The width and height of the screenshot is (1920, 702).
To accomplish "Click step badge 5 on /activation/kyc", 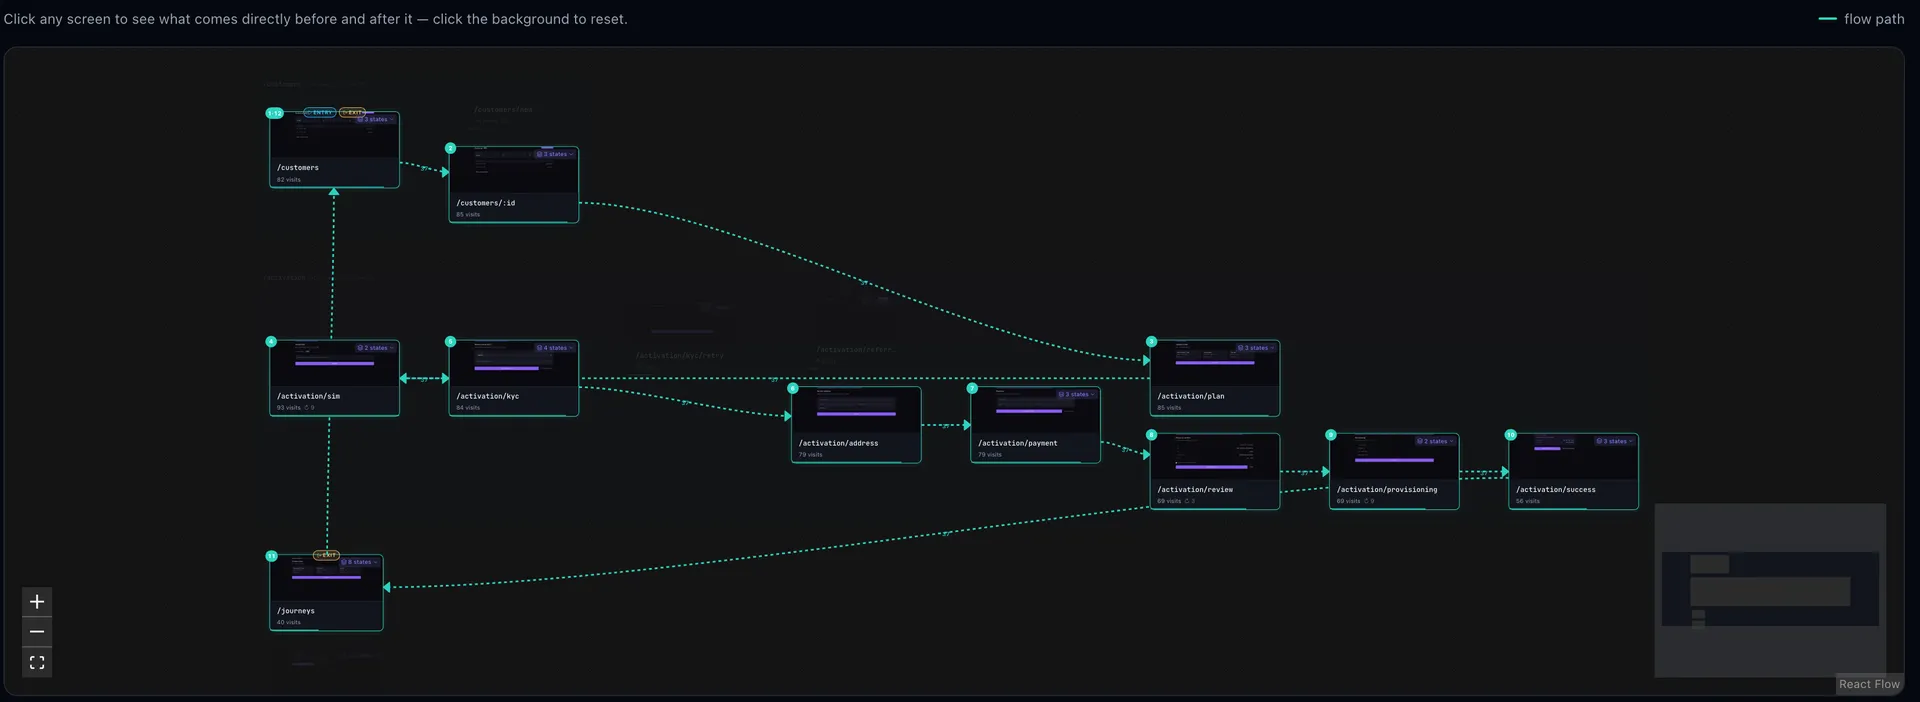I will (450, 342).
